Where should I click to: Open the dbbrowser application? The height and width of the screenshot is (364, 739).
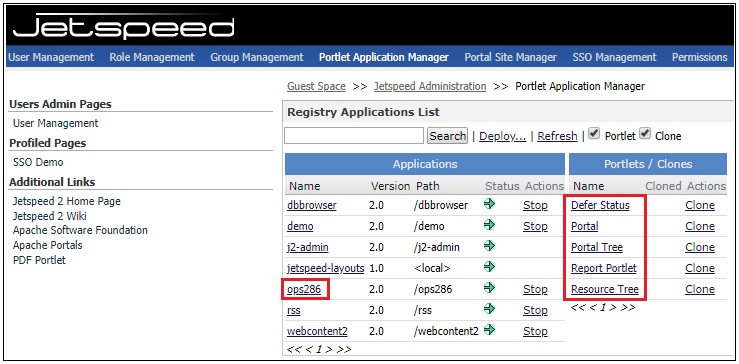312,206
